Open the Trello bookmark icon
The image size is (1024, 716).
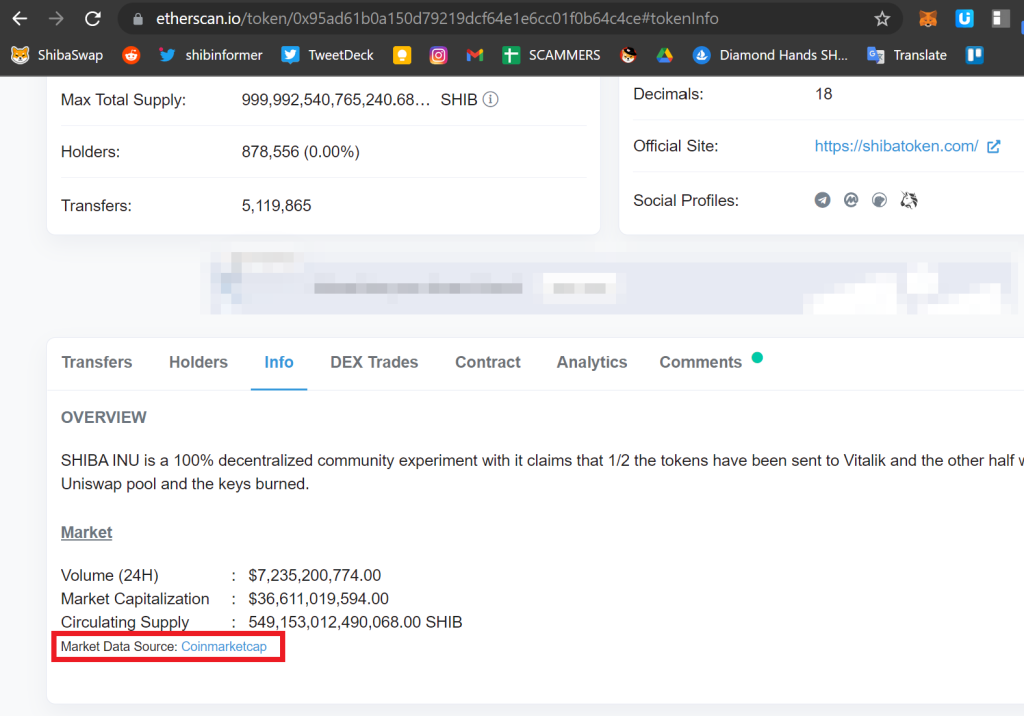pos(974,55)
